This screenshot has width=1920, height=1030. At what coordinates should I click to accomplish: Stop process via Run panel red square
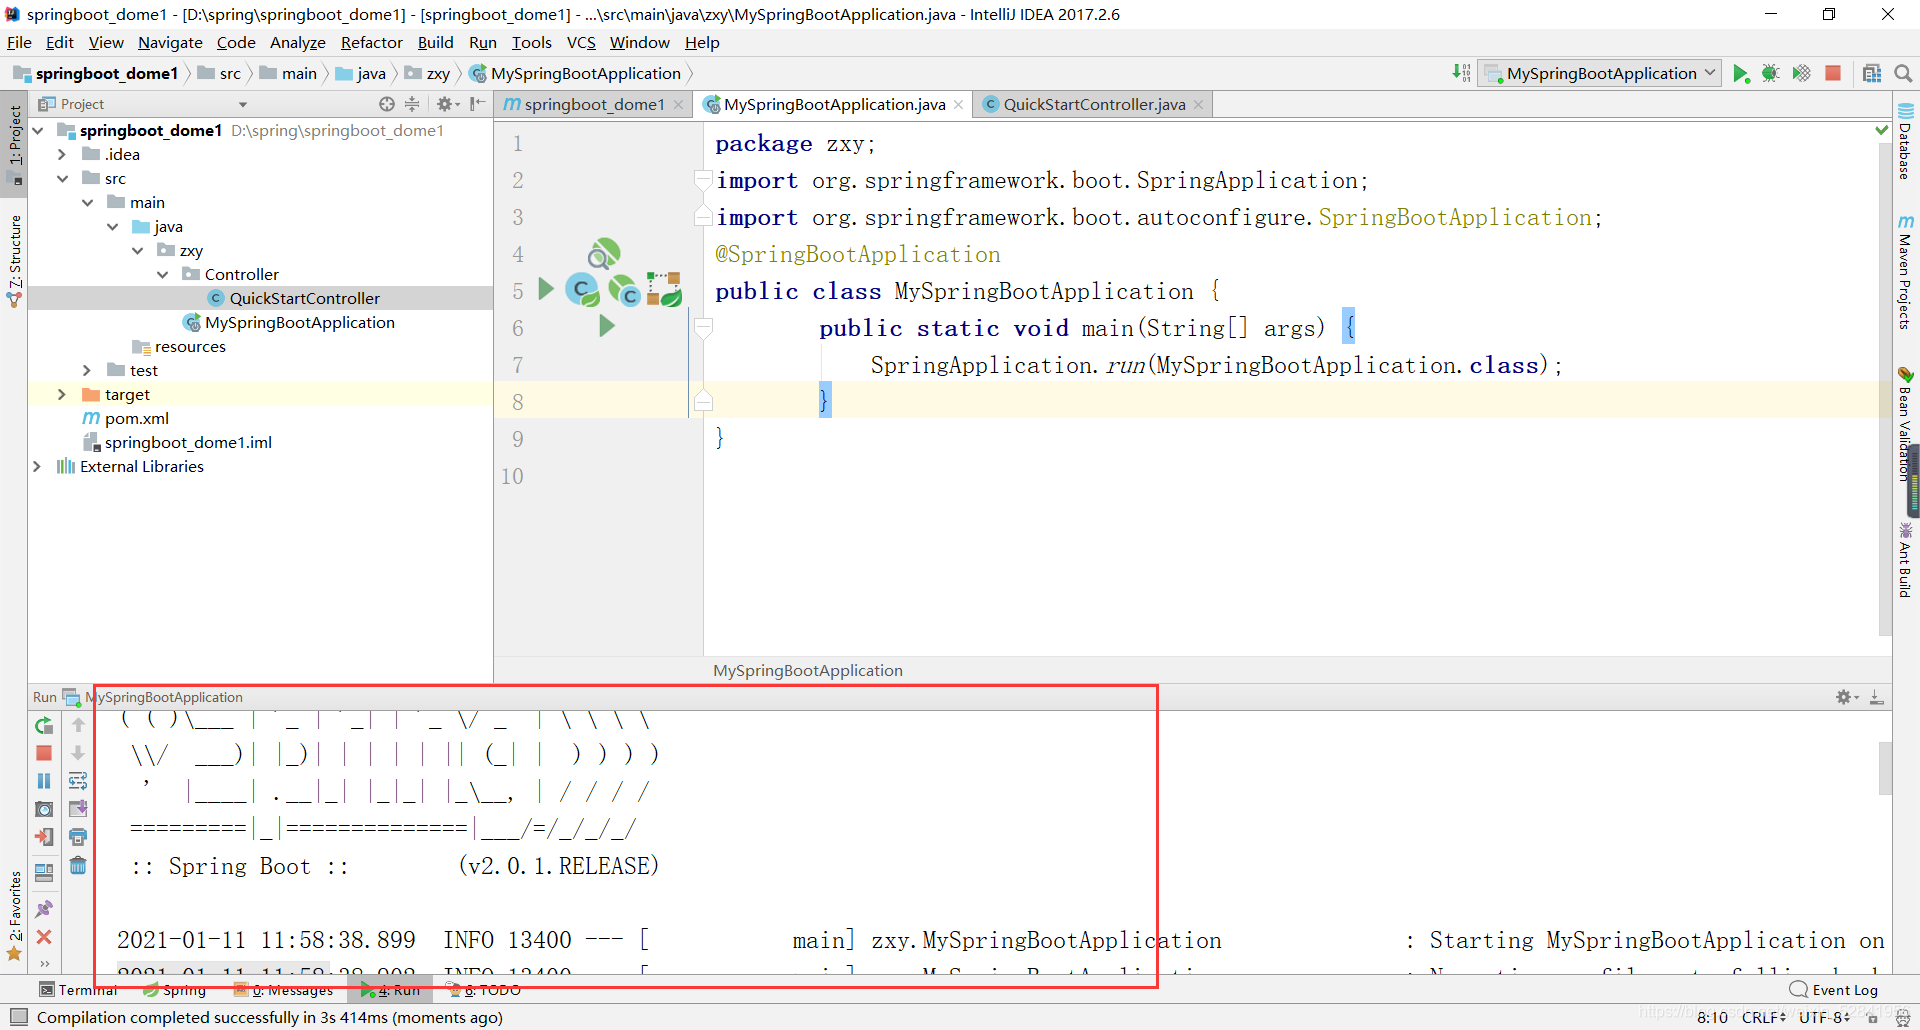pyautogui.click(x=44, y=753)
